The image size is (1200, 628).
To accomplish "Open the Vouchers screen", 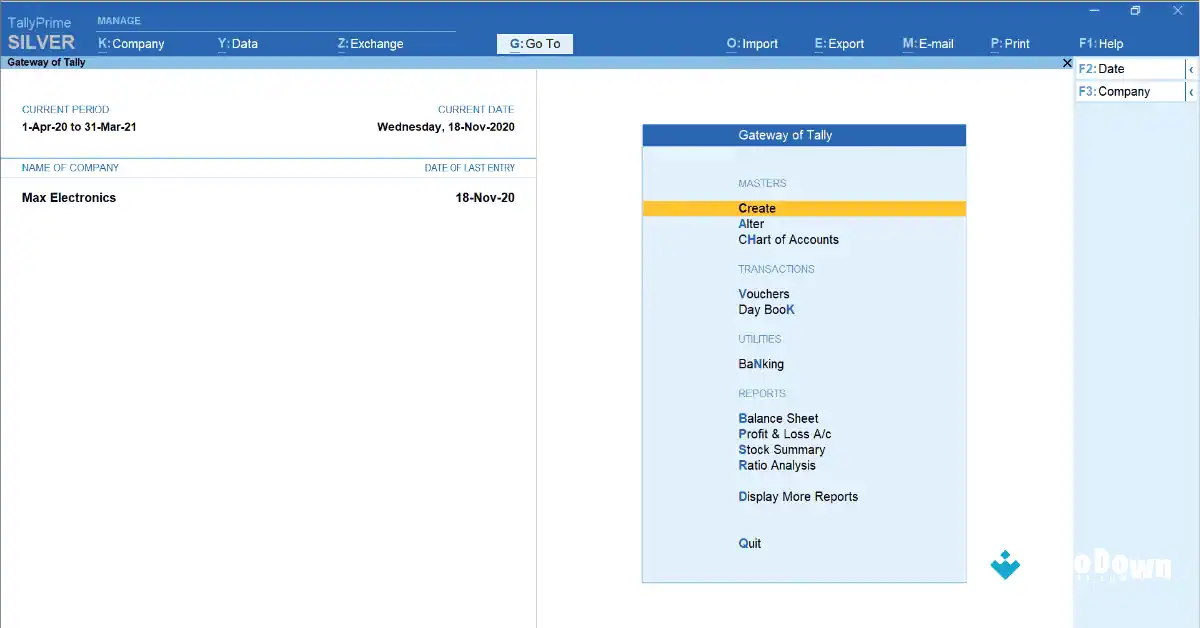I will 764,294.
